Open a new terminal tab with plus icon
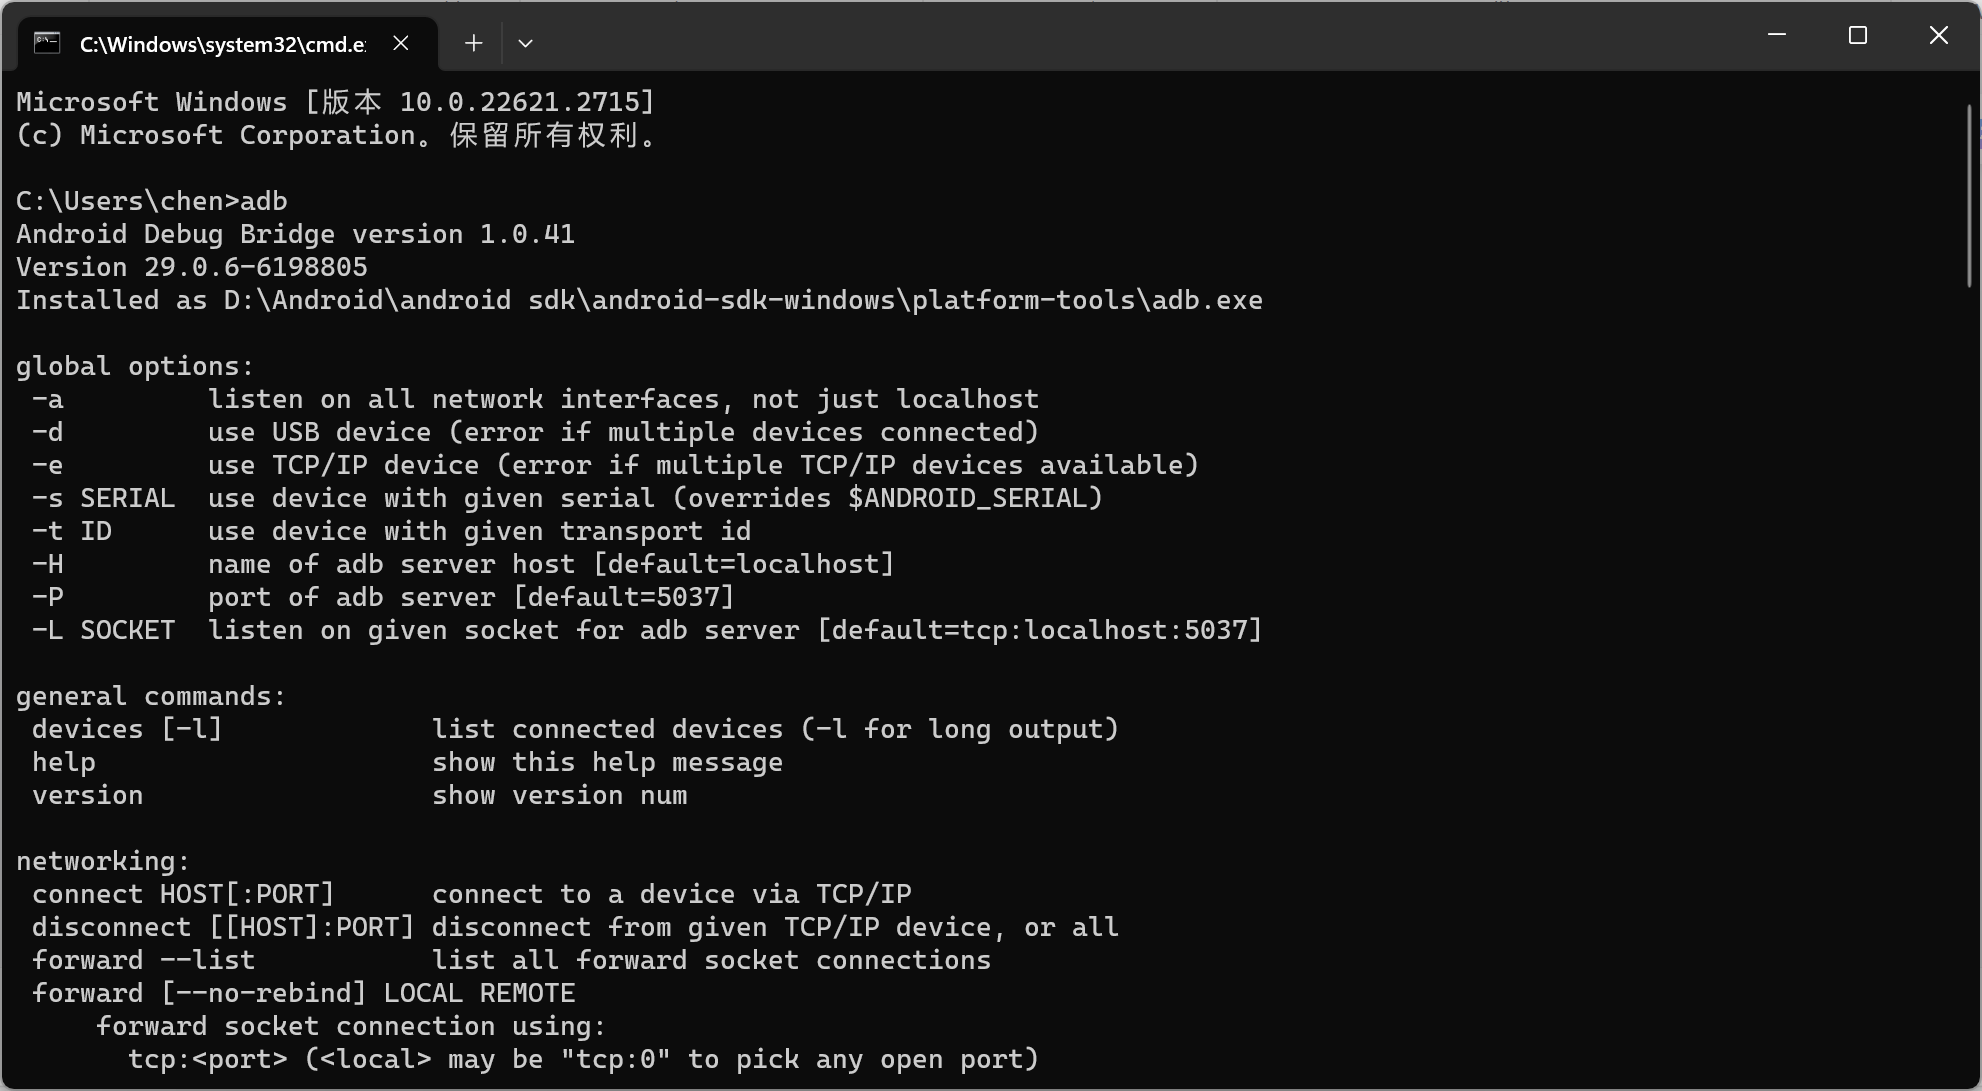The width and height of the screenshot is (1982, 1091). coord(474,43)
